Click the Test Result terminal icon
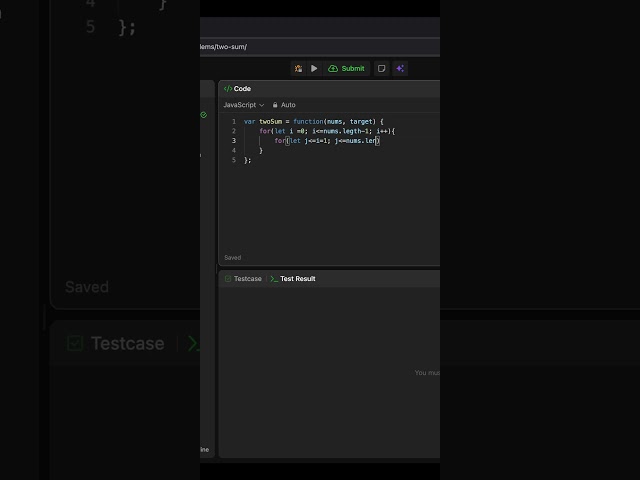The height and width of the screenshot is (480, 640). [274, 279]
